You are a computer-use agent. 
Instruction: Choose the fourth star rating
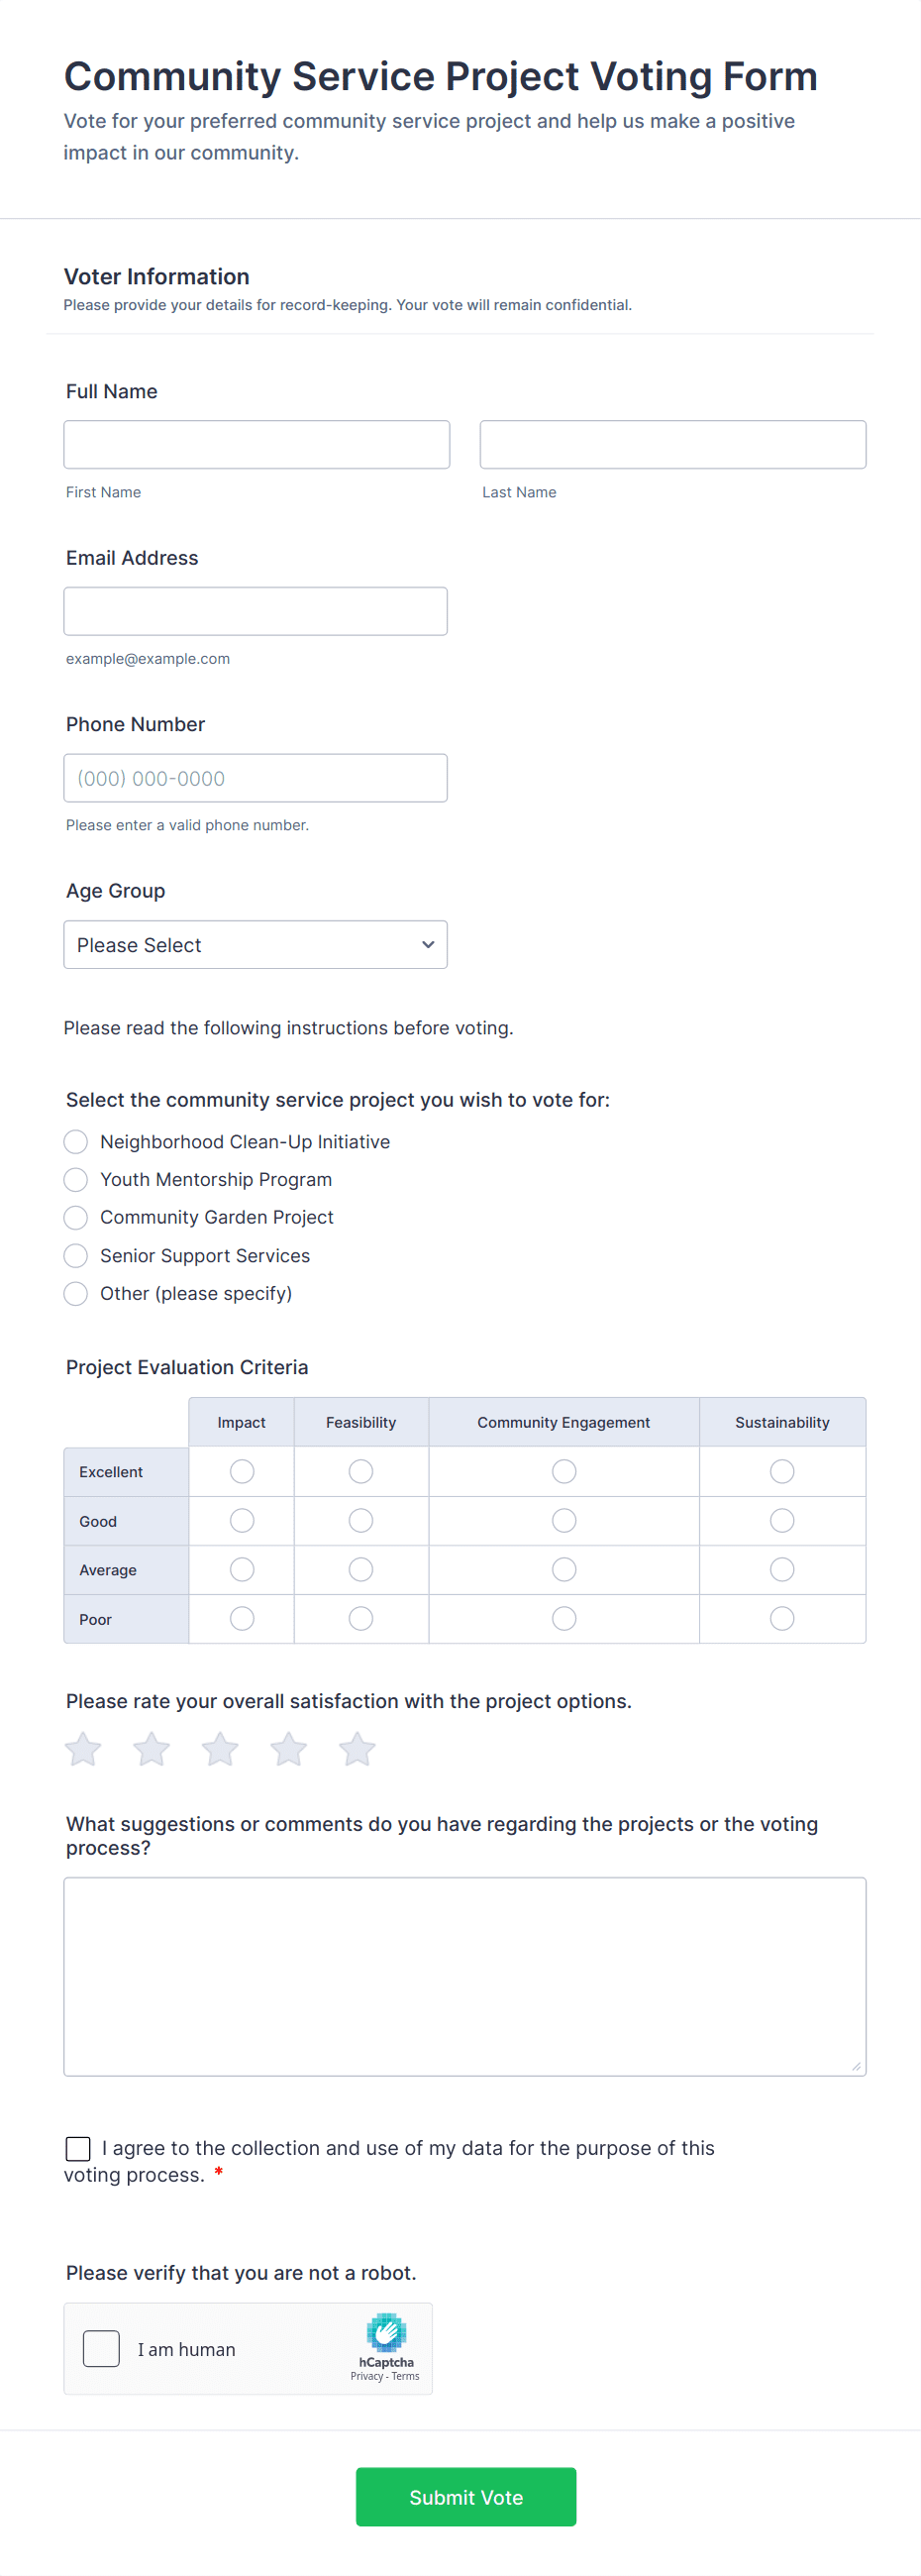(288, 1749)
